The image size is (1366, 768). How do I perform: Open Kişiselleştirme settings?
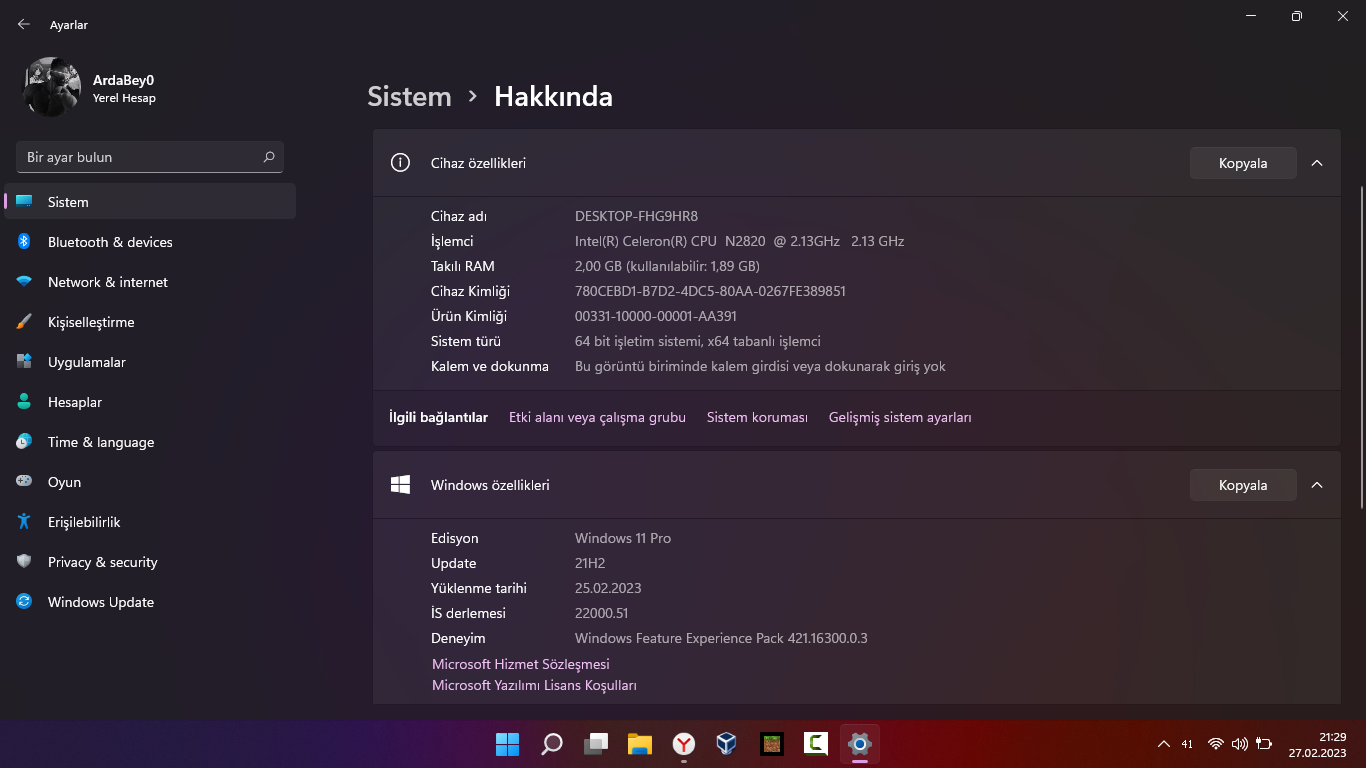[x=150, y=322]
